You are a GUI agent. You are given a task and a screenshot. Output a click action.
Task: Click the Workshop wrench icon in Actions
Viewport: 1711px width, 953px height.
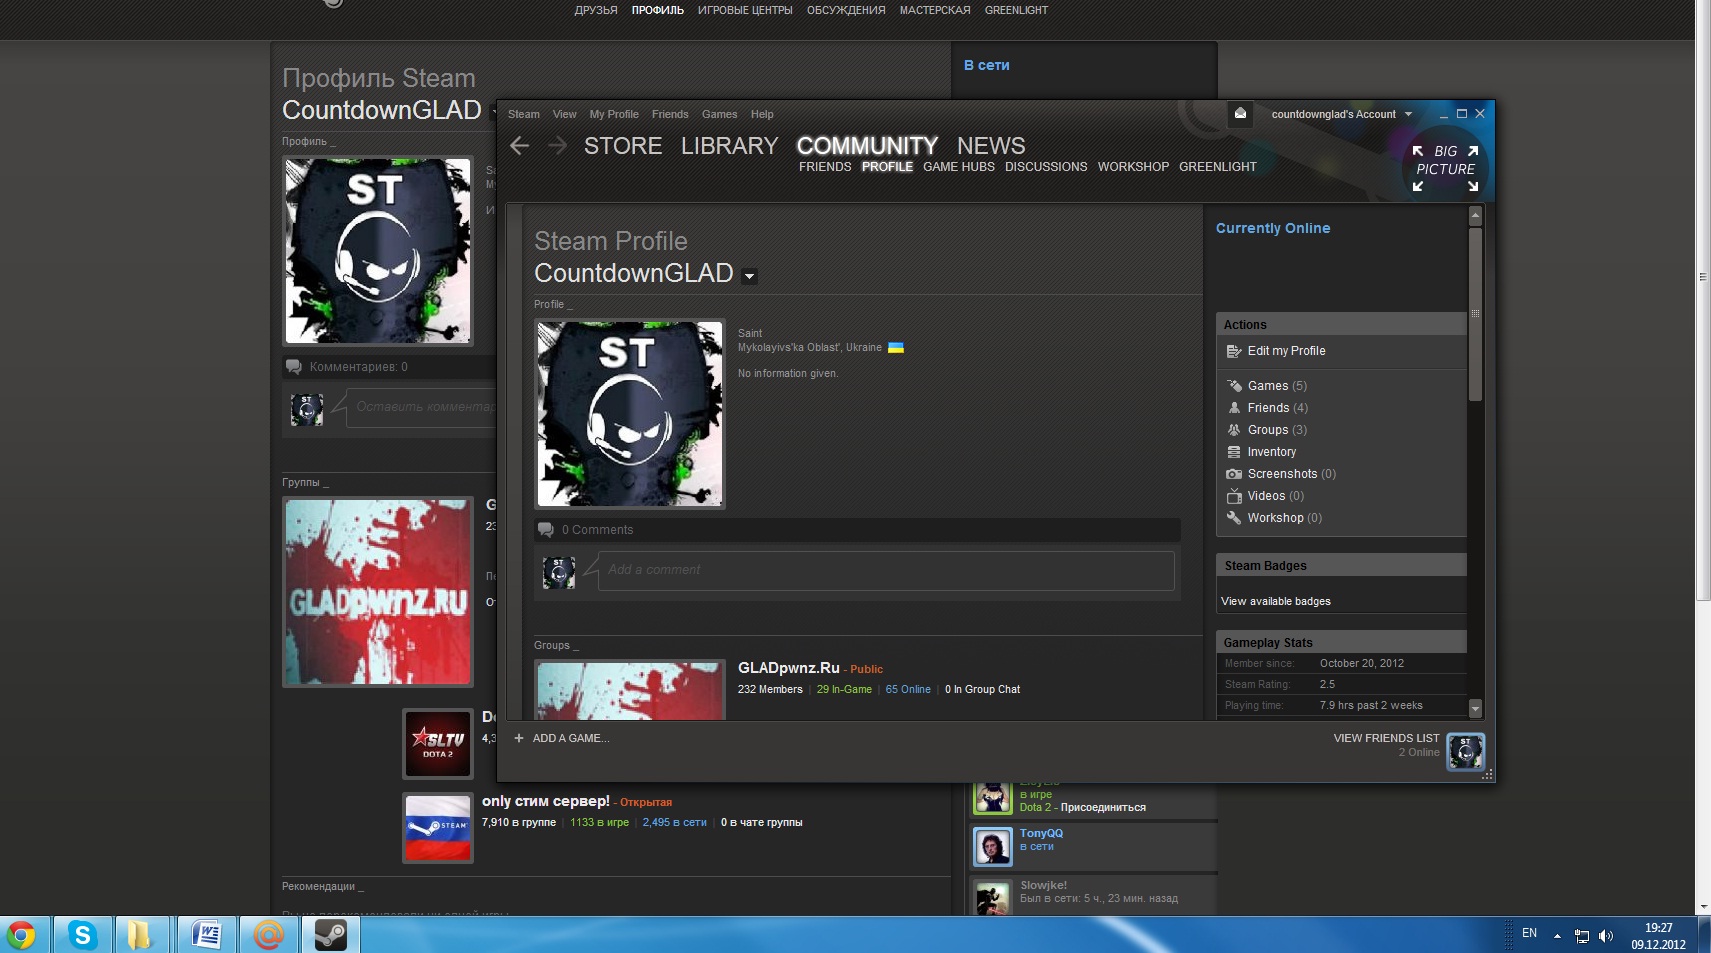pyautogui.click(x=1234, y=518)
